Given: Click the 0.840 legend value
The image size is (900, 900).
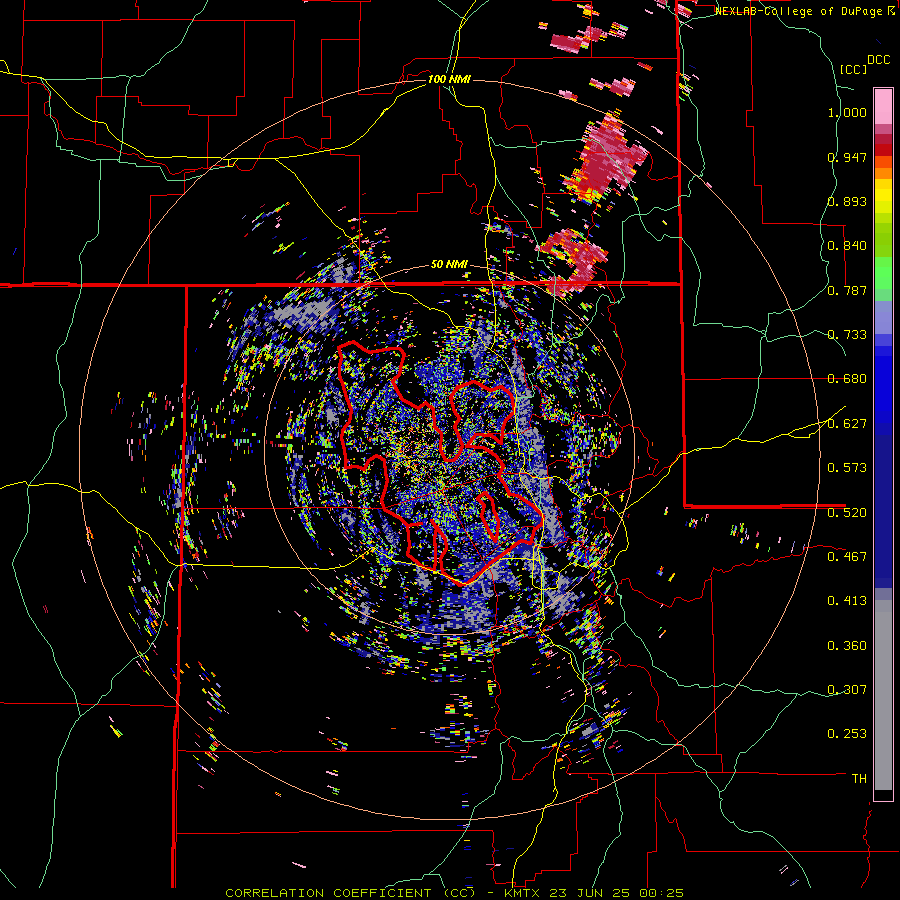Looking at the screenshot, I should (847, 246).
